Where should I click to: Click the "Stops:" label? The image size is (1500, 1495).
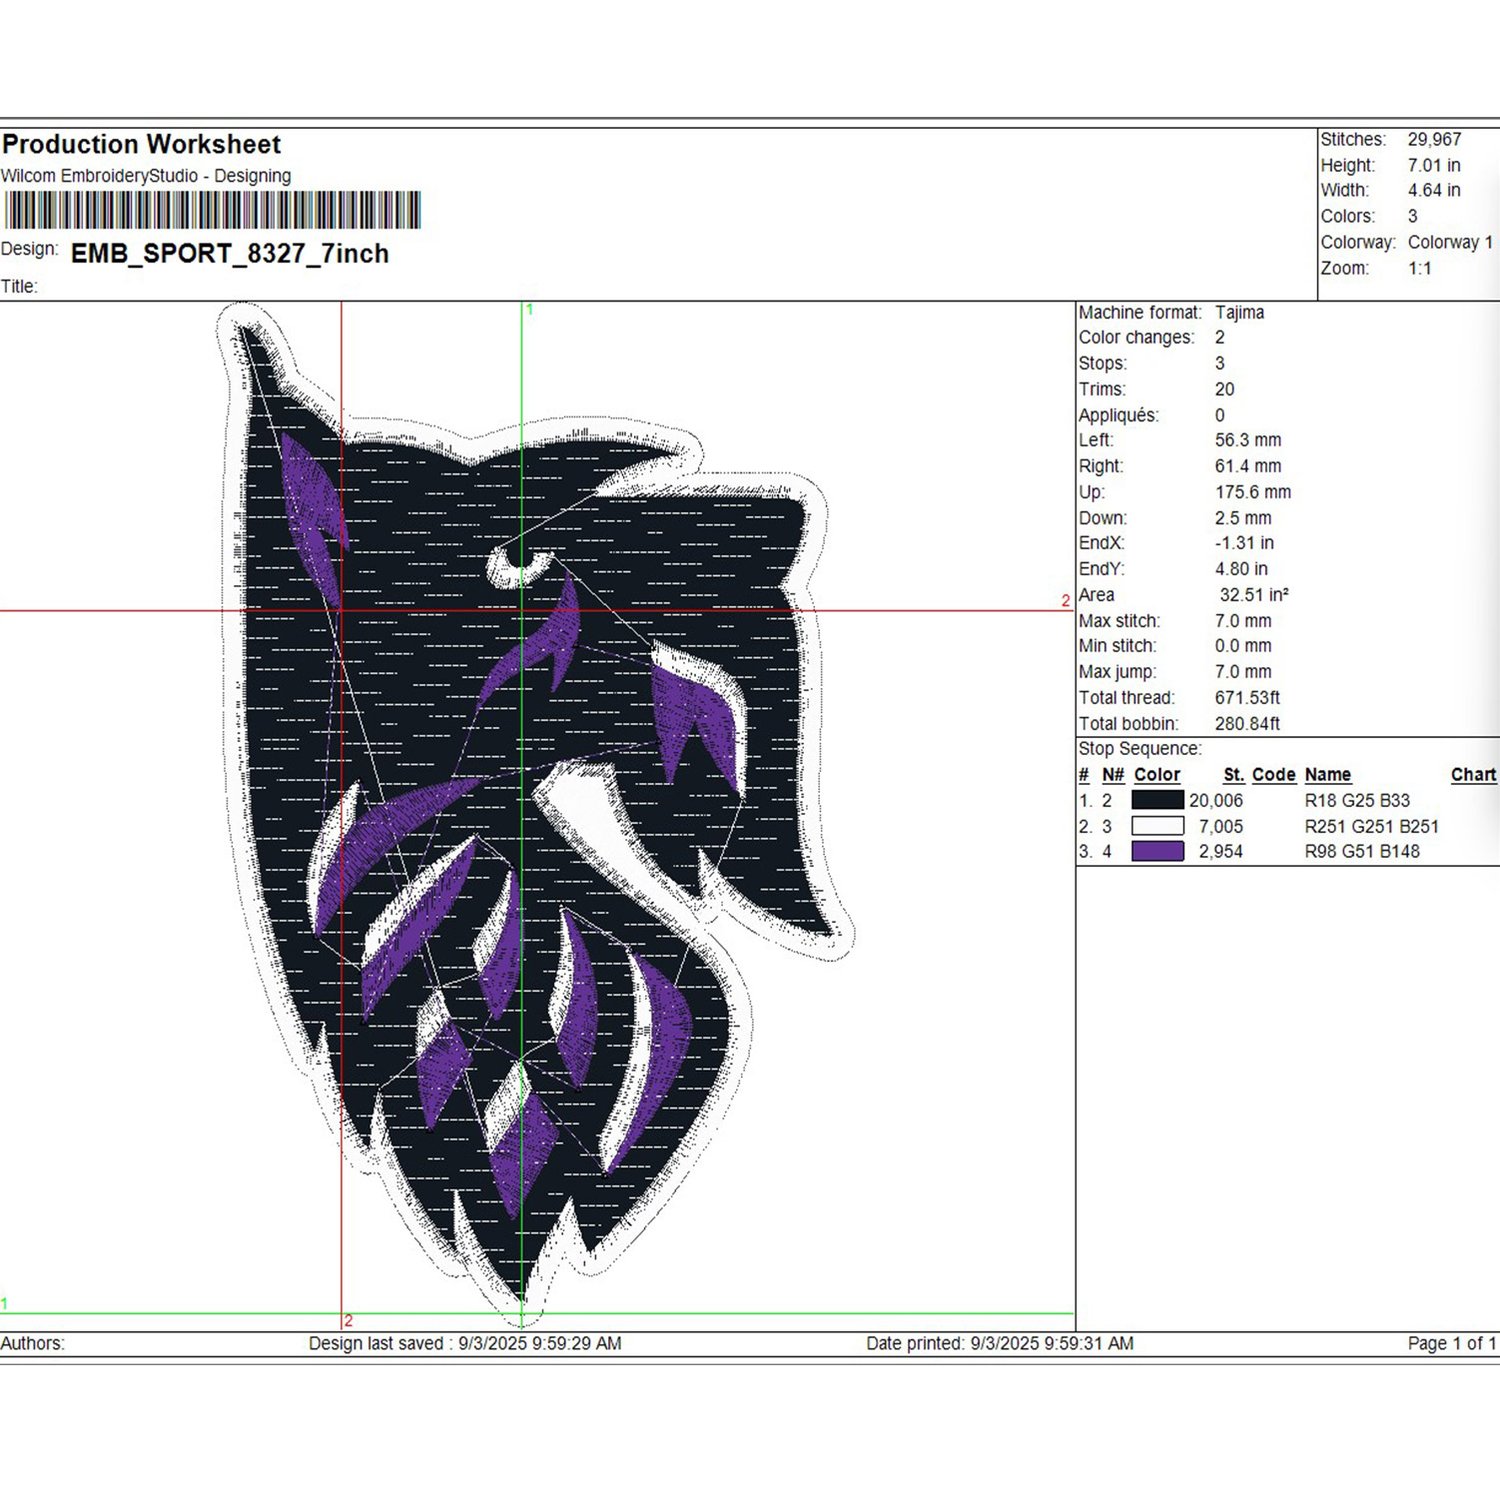click(x=1103, y=364)
